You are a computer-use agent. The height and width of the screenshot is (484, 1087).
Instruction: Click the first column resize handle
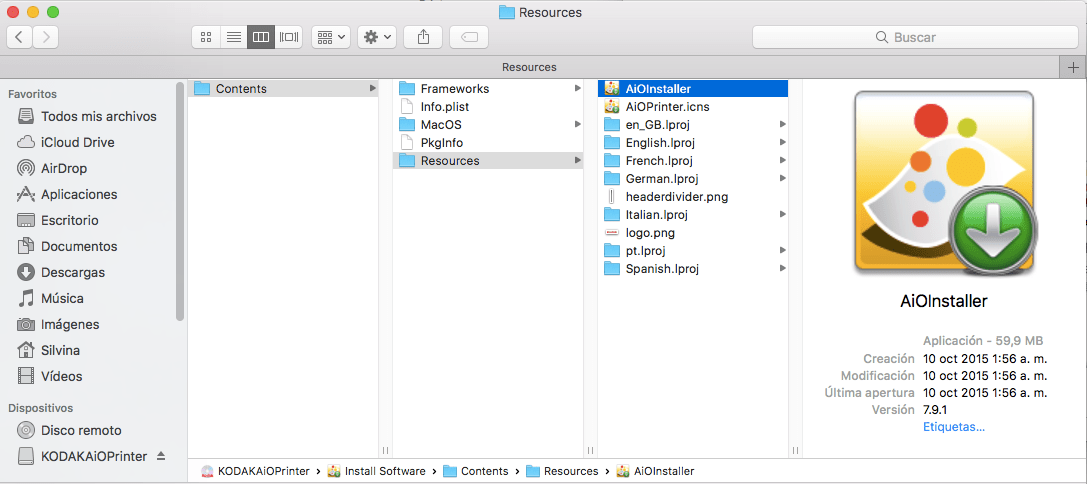[385, 450]
